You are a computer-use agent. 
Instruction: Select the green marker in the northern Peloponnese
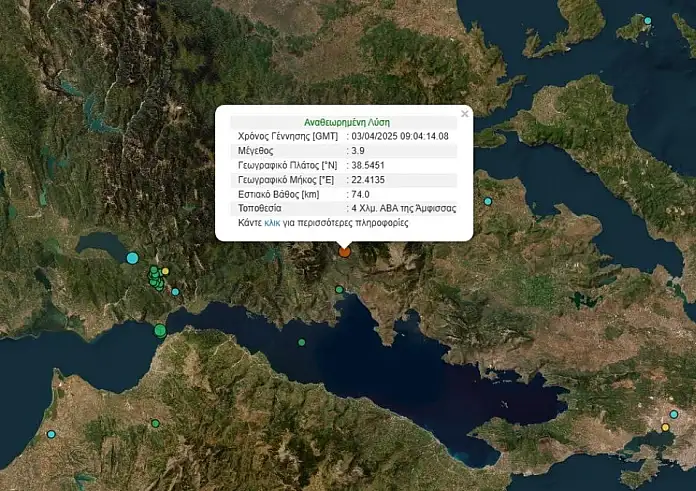coord(156,424)
